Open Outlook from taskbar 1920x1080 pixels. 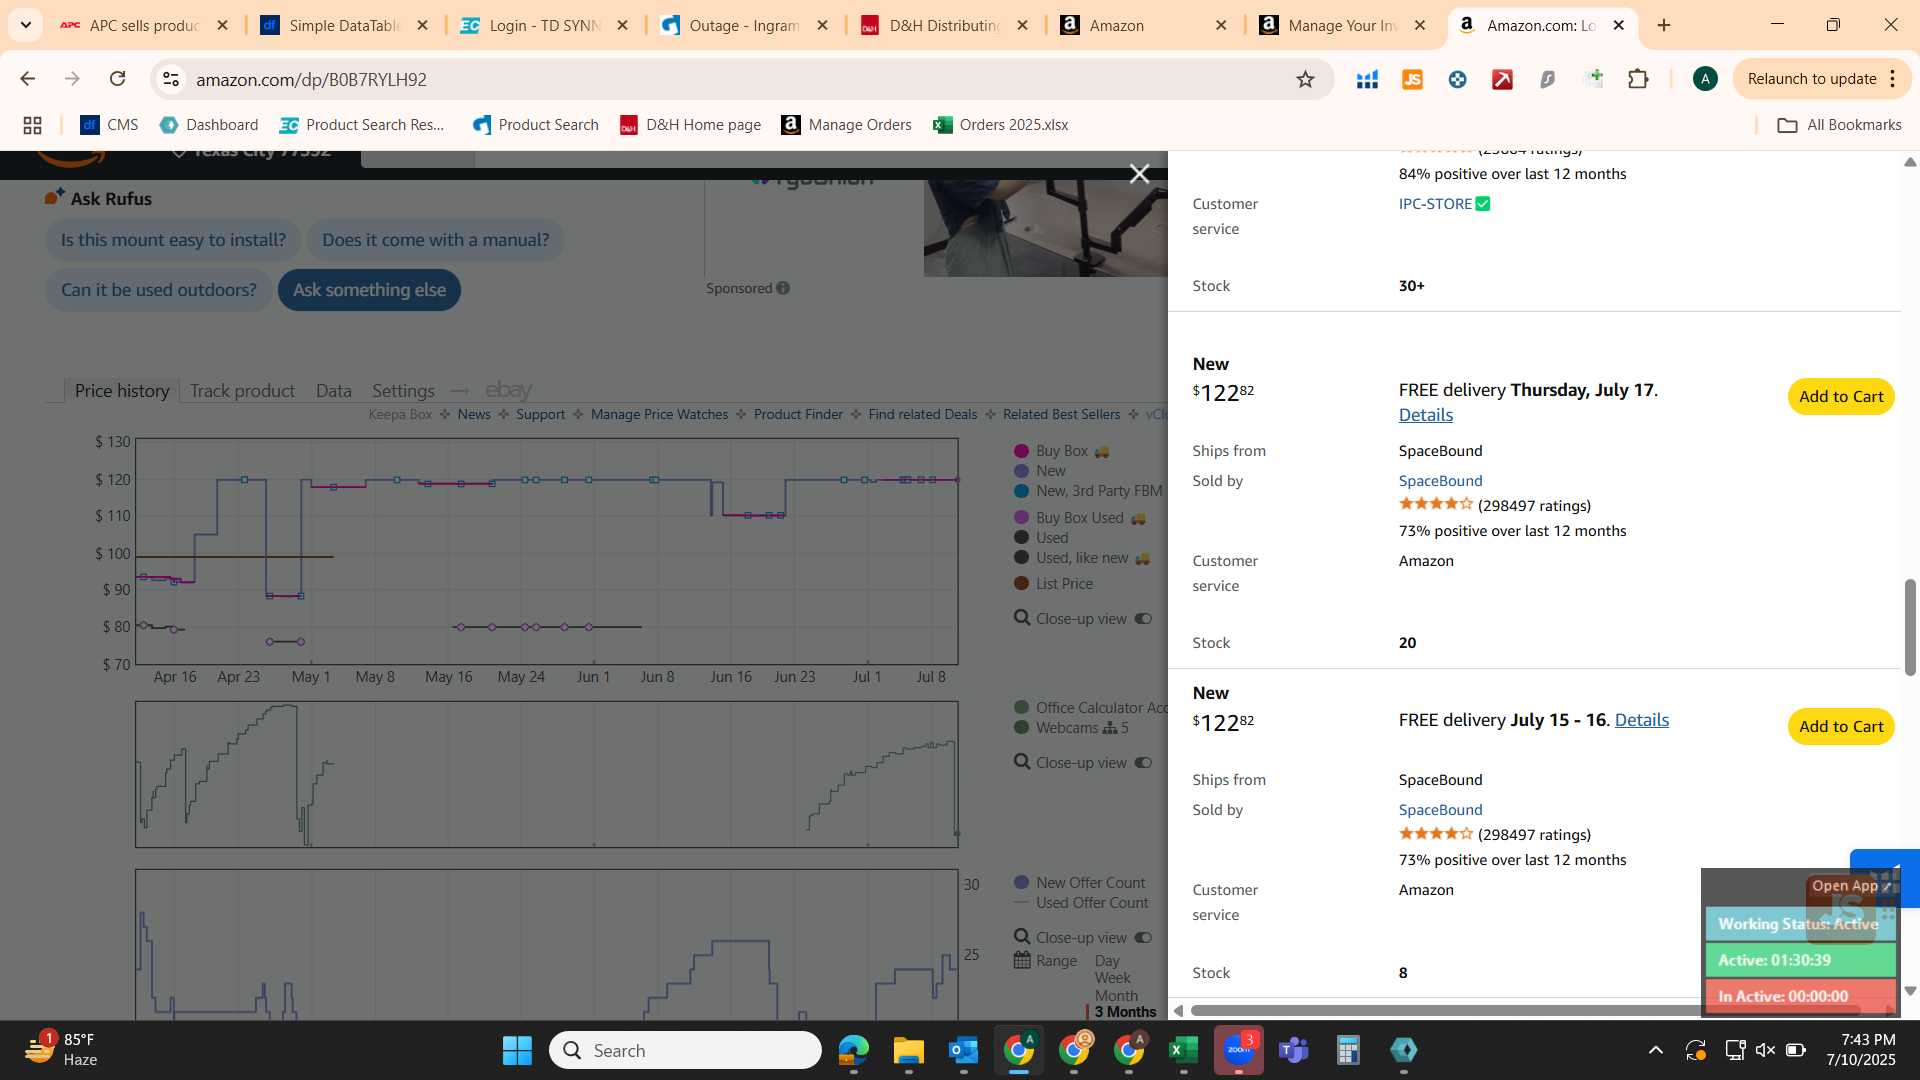[x=963, y=1050]
